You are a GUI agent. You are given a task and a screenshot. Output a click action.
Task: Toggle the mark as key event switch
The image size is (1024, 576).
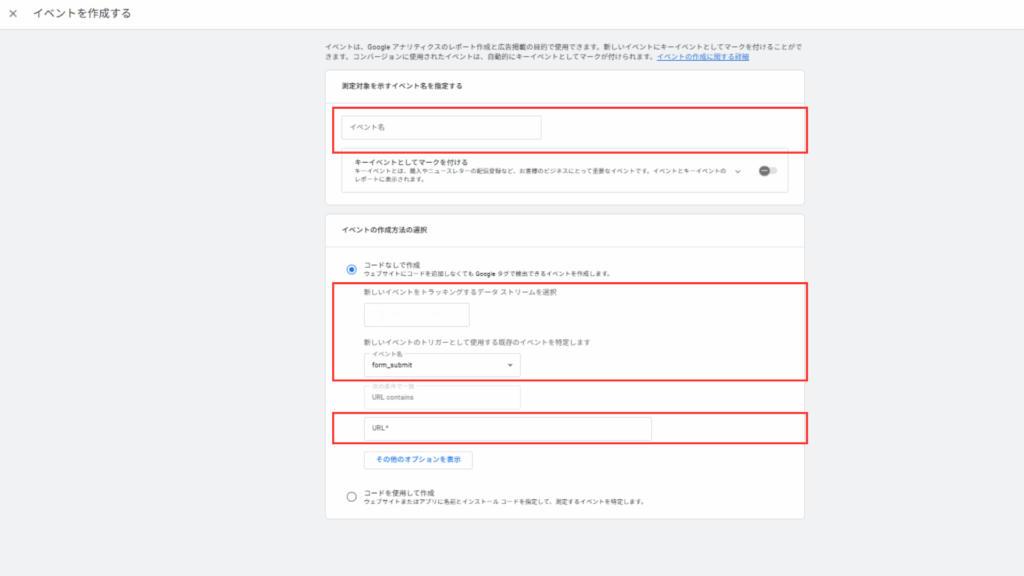(x=767, y=171)
